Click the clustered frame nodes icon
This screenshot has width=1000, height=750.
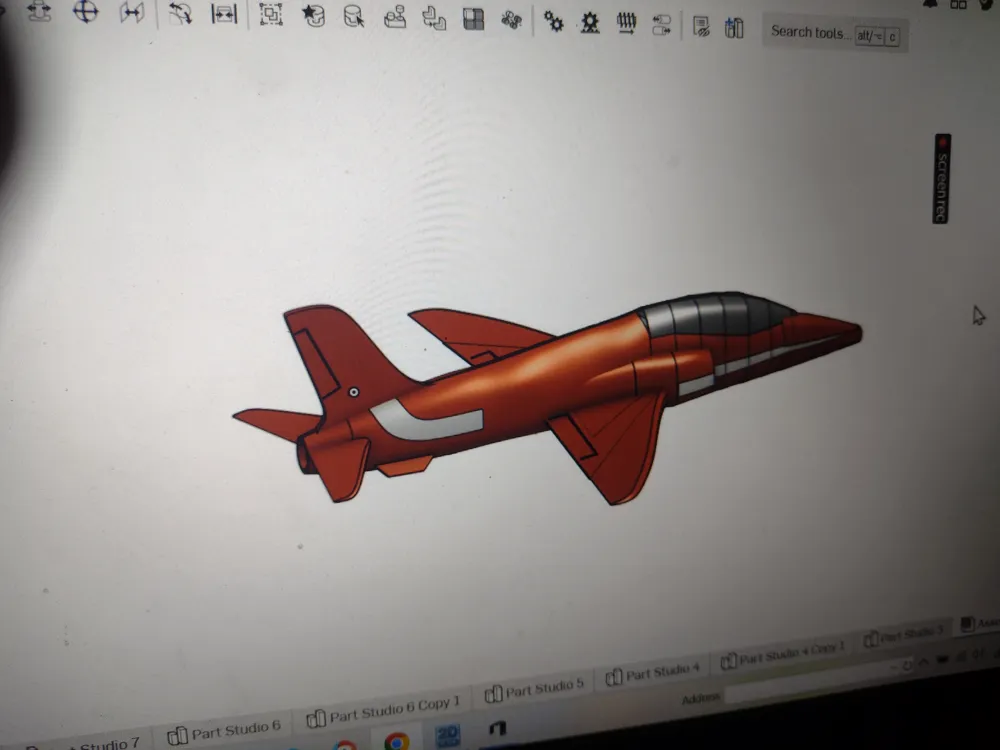[x=511, y=20]
